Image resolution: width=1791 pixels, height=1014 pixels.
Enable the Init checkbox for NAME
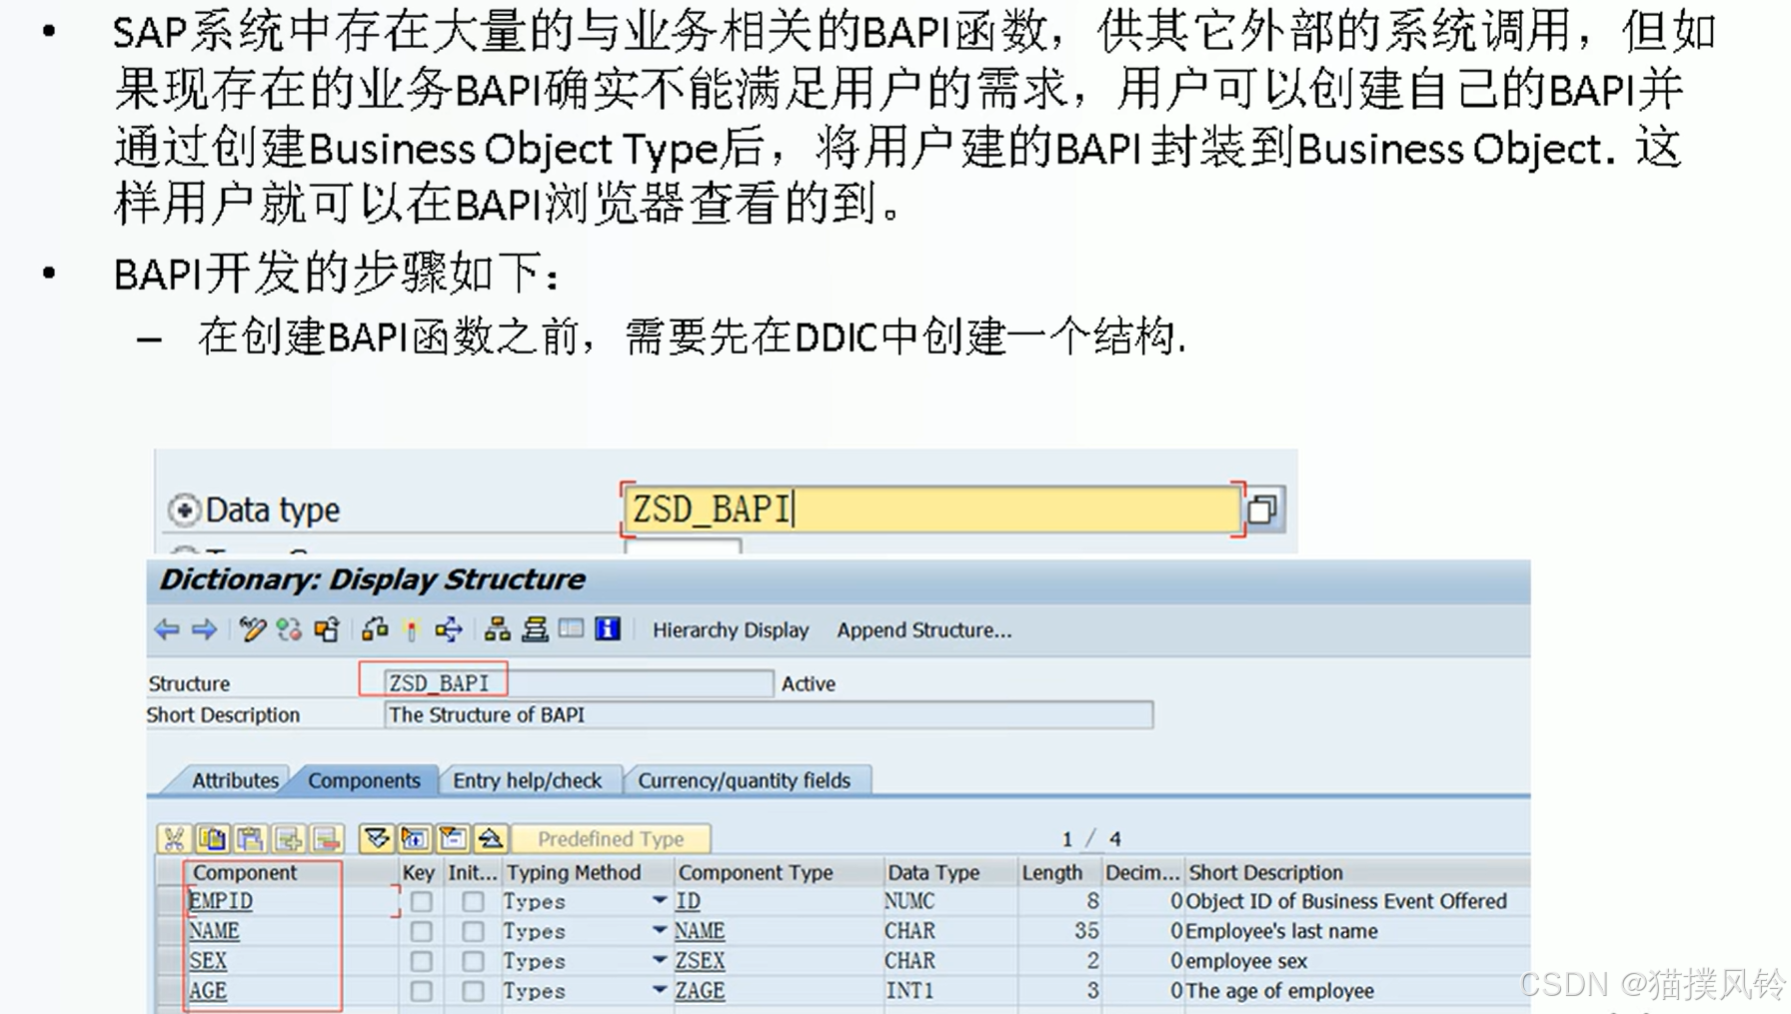coord(471,930)
